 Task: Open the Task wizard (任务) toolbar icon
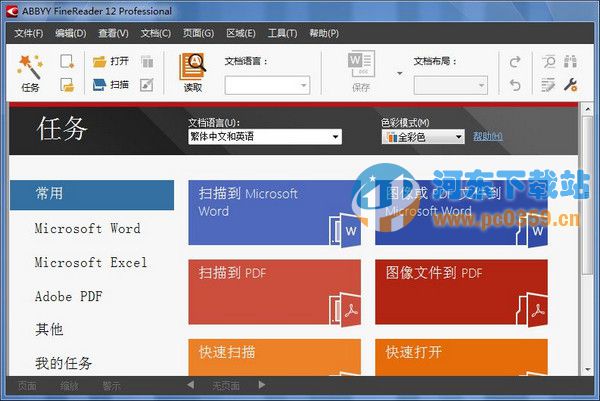point(30,73)
